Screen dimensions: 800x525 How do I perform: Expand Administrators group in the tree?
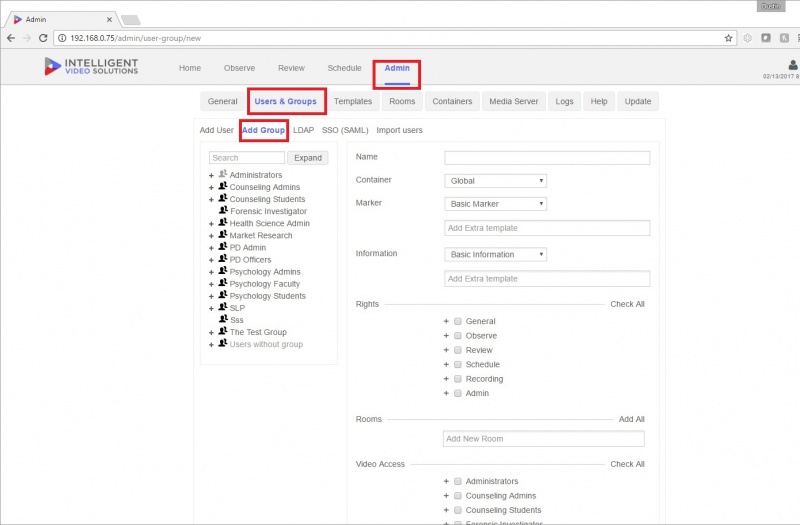click(x=211, y=176)
